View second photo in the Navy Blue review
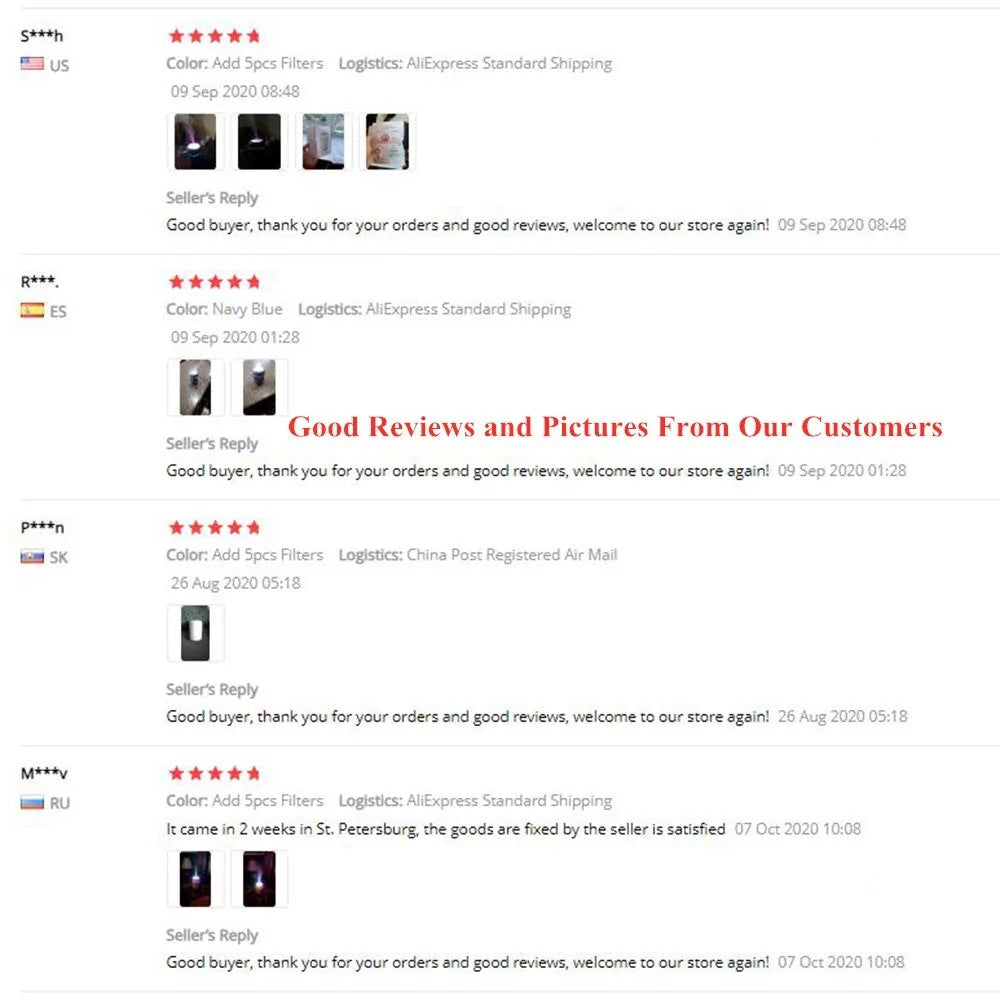The image size is (1000, 1000). pos(259,387)
